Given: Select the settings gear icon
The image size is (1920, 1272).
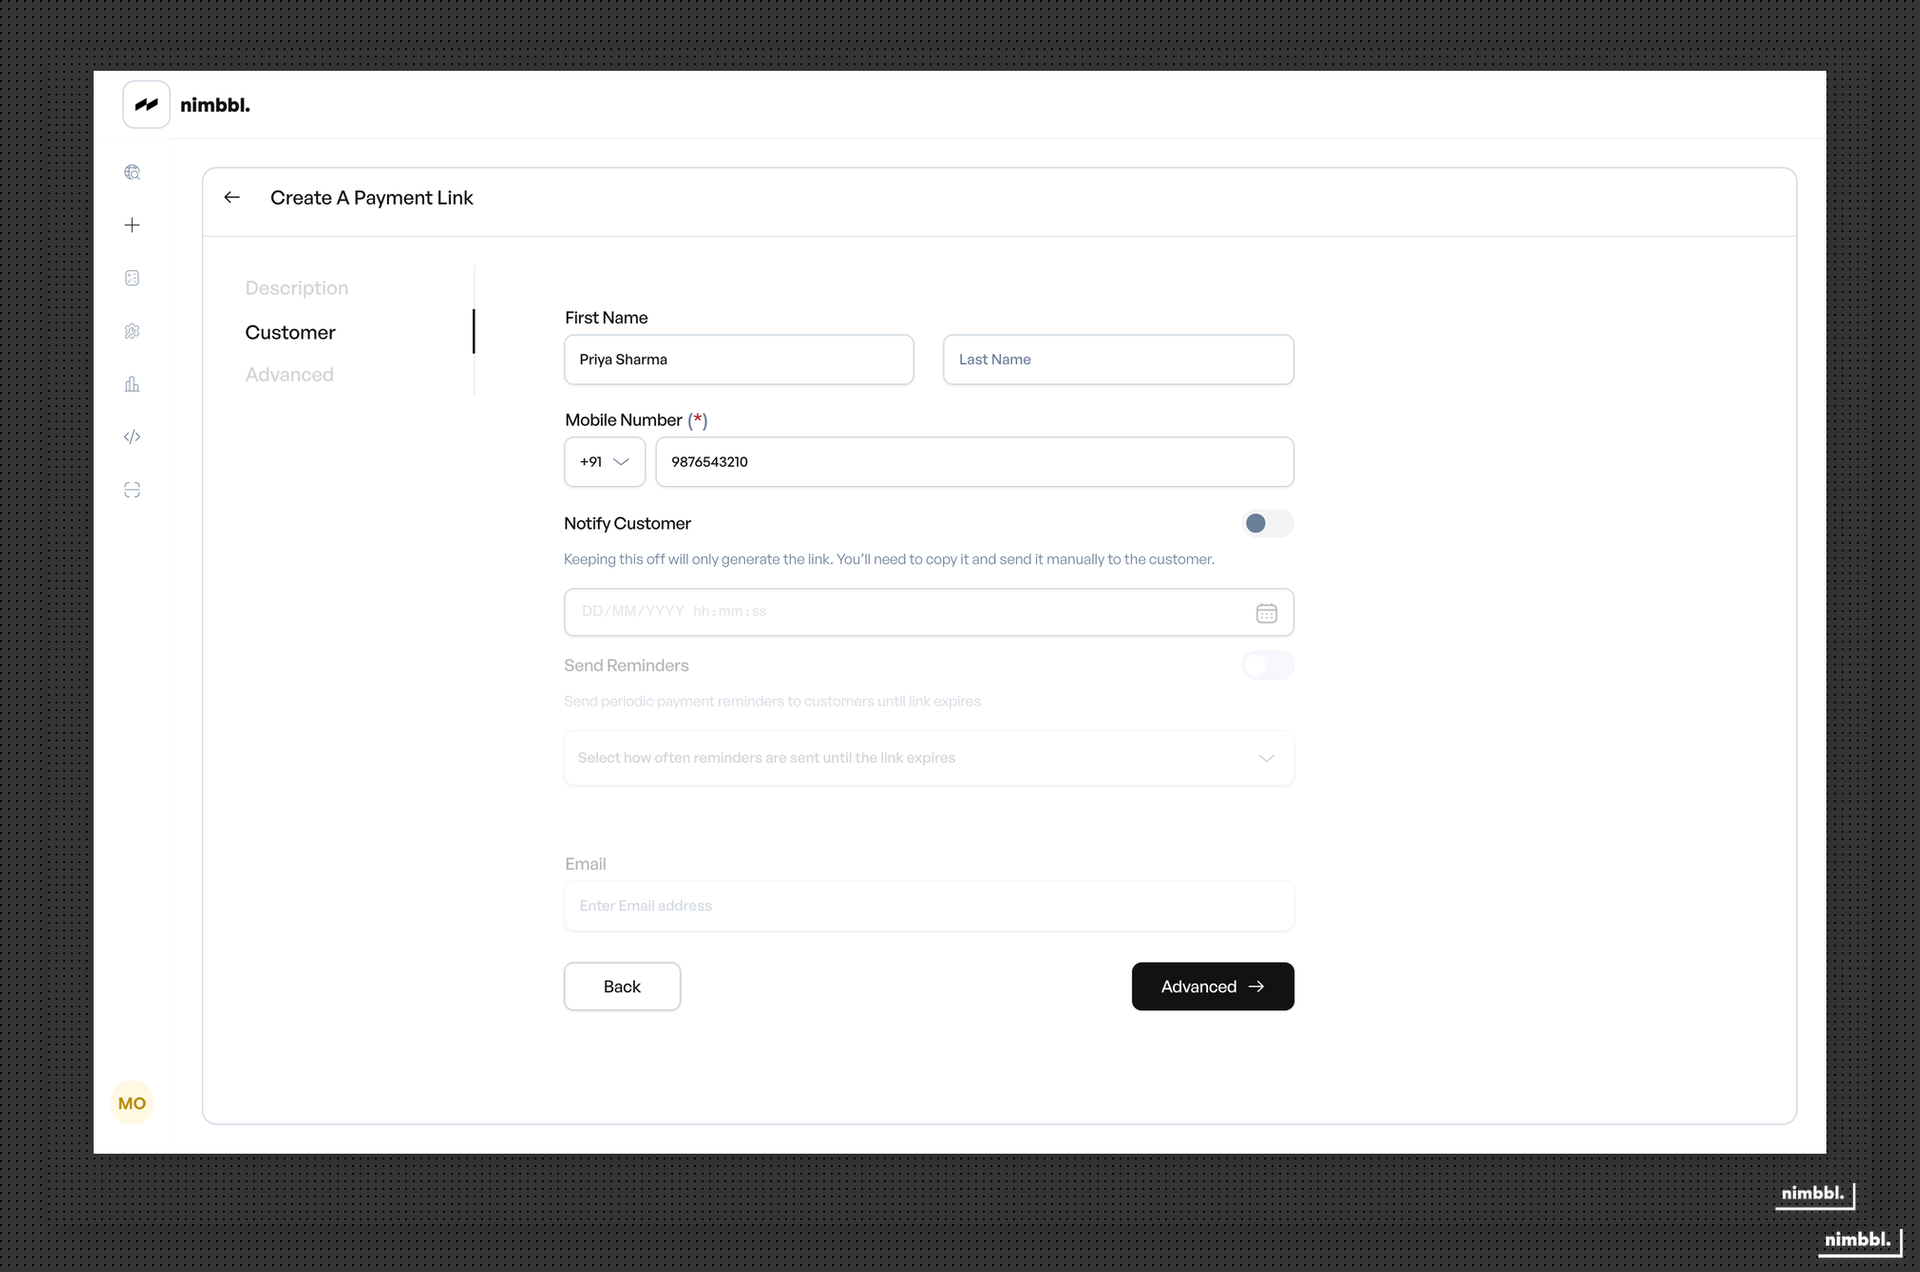Looking at the screenshot, I should 131,331.
